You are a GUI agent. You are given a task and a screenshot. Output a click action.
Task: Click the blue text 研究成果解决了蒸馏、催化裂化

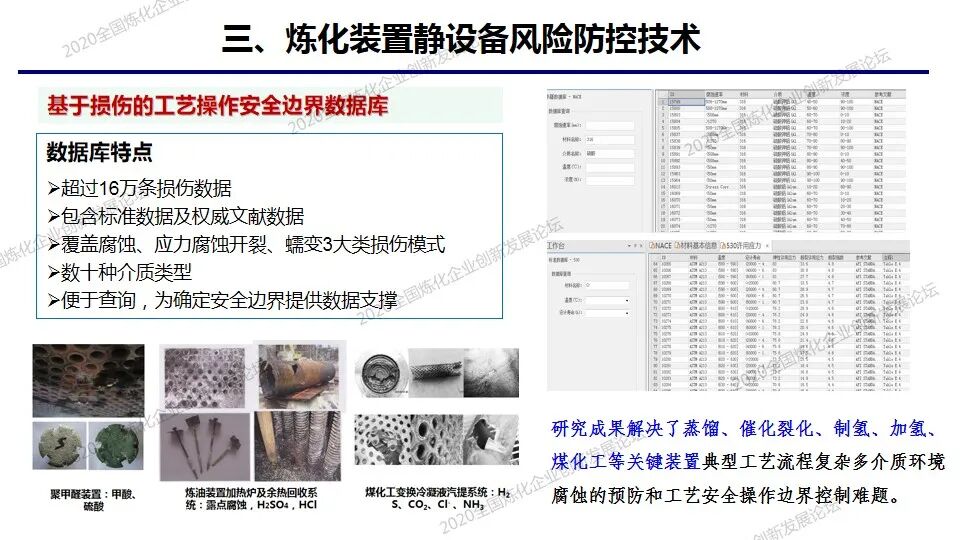(742, 429)
